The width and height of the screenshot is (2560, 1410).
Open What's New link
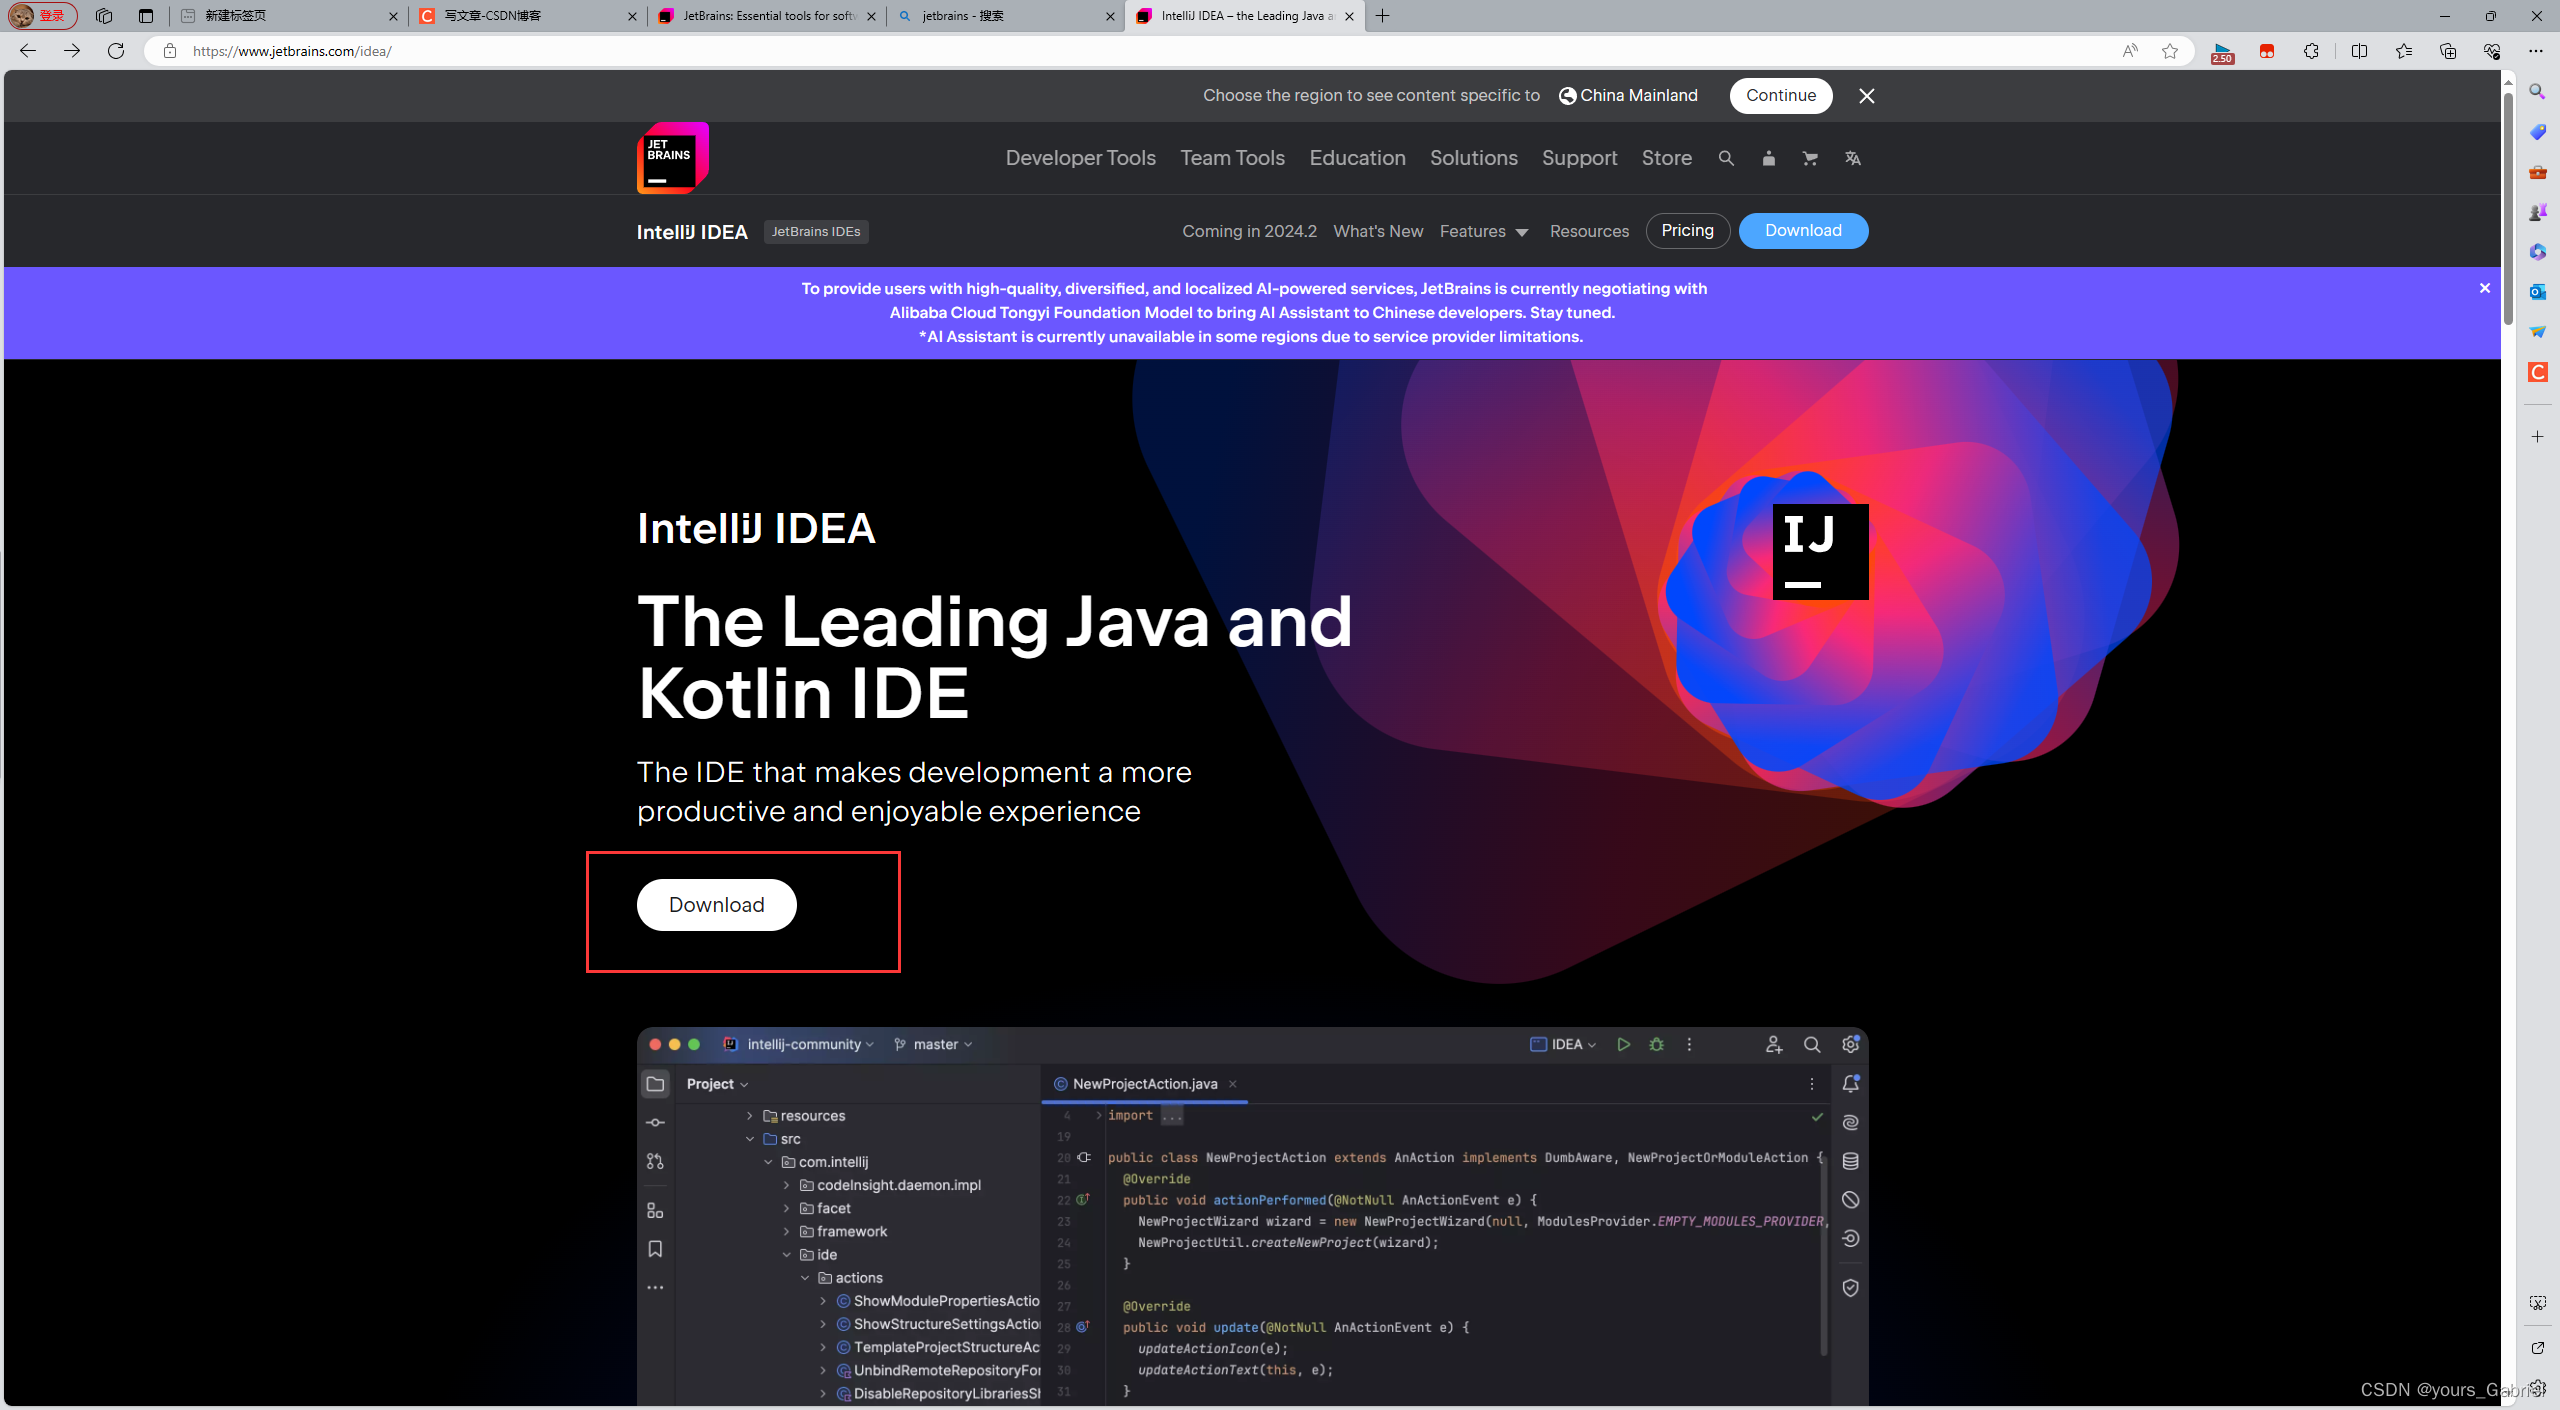(1378, 231)
